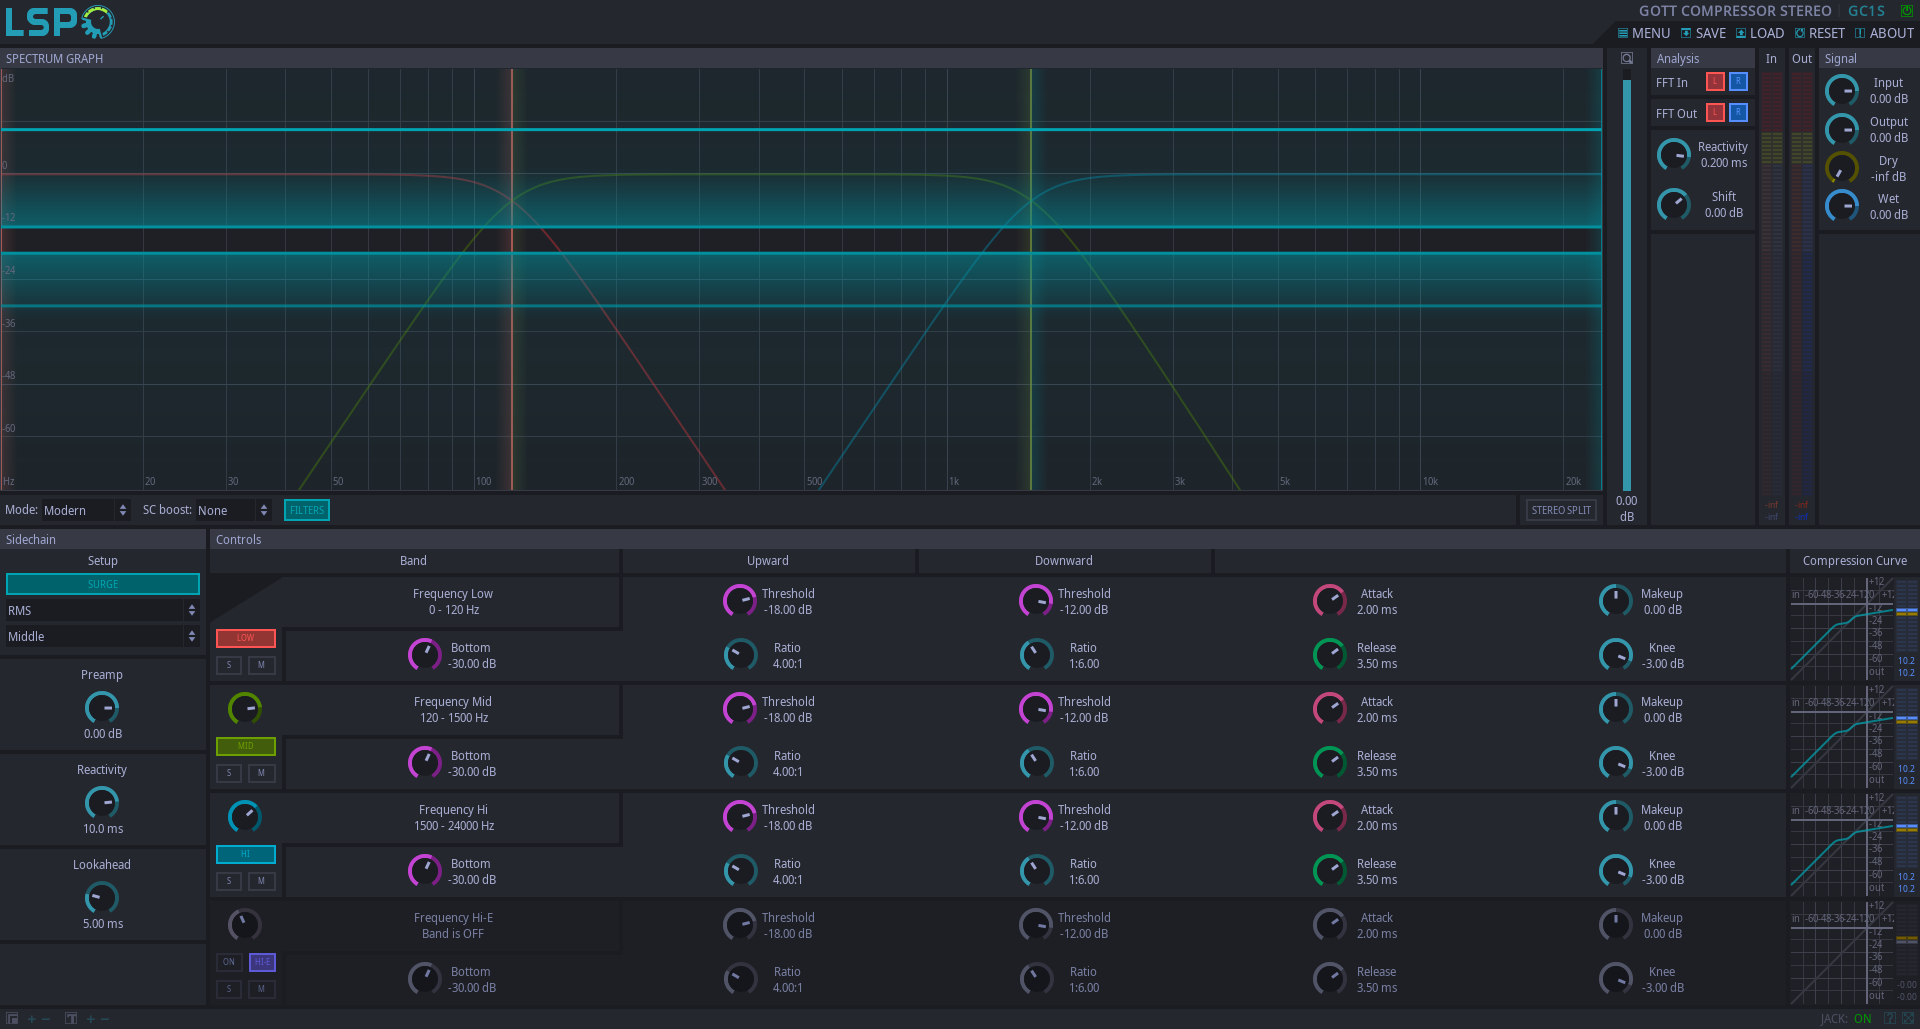The height and width of the screenshot is (1029, 1920).
Task: Click the green power bypass icon
Action: pos(1907,11)
